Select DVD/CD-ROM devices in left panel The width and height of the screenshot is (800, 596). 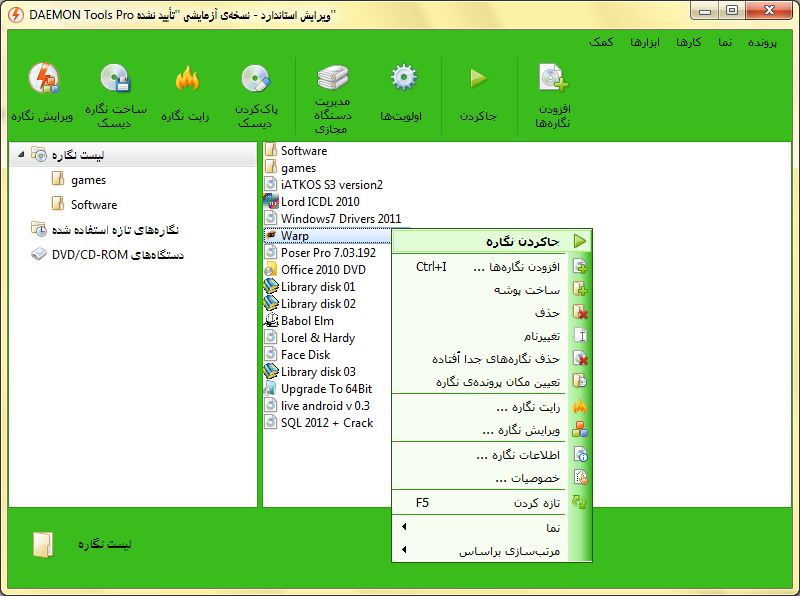[x=117, y=255]
